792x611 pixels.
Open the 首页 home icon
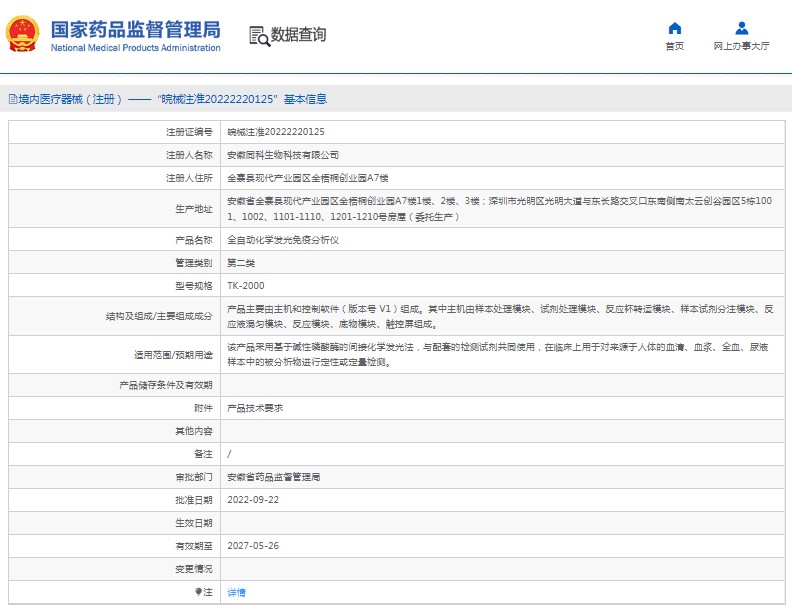[674, 28]
